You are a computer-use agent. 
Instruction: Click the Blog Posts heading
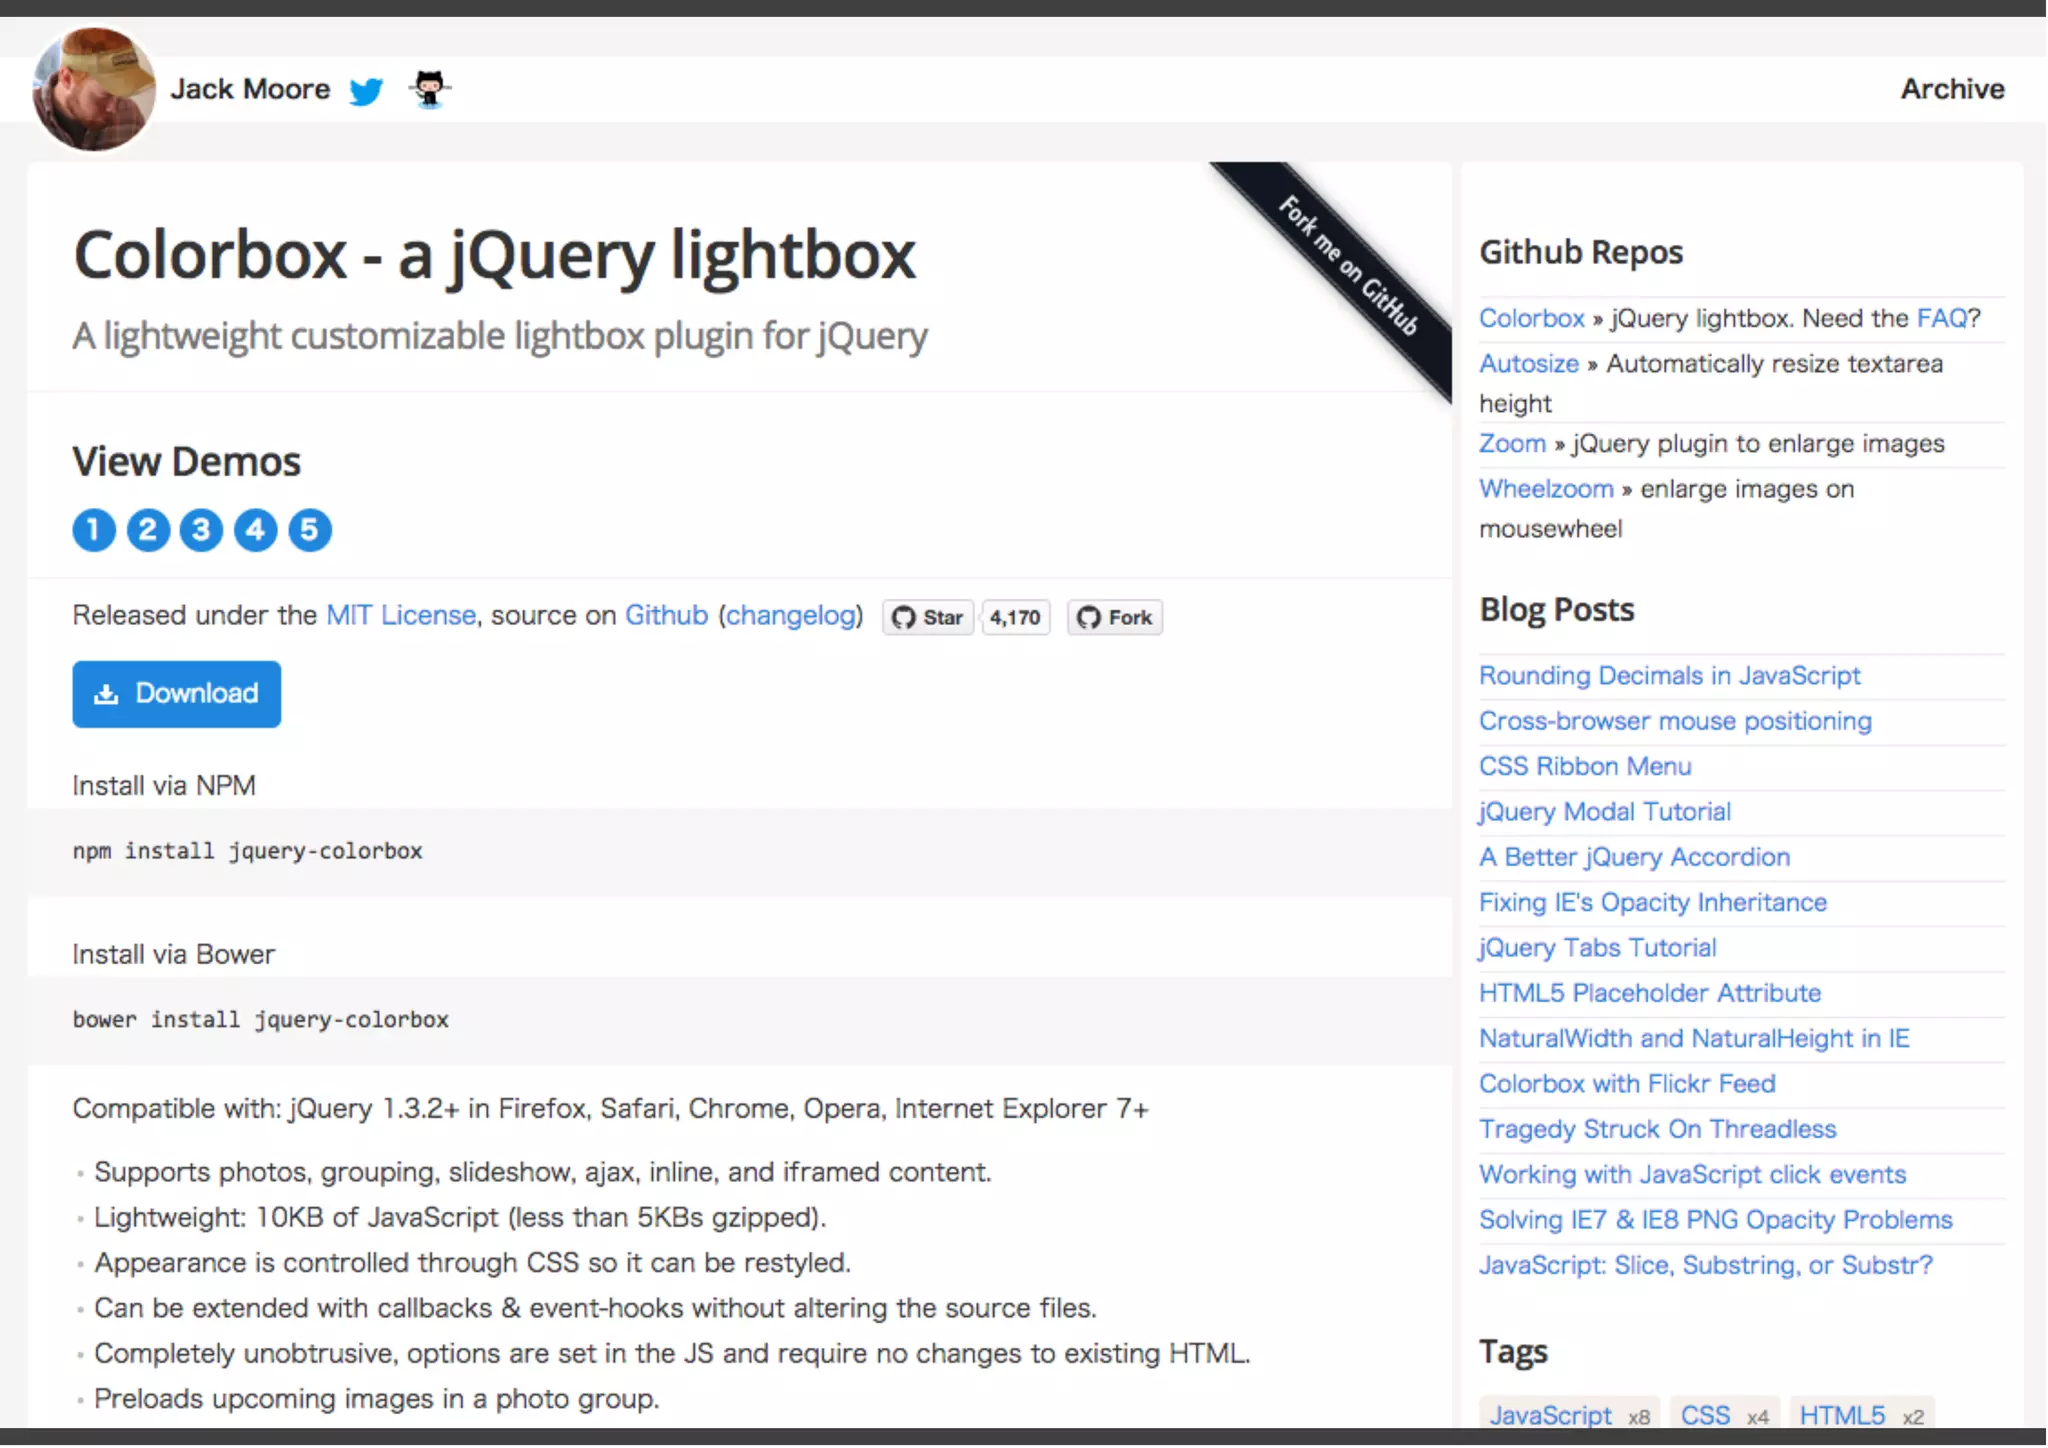pos(1556,610)
